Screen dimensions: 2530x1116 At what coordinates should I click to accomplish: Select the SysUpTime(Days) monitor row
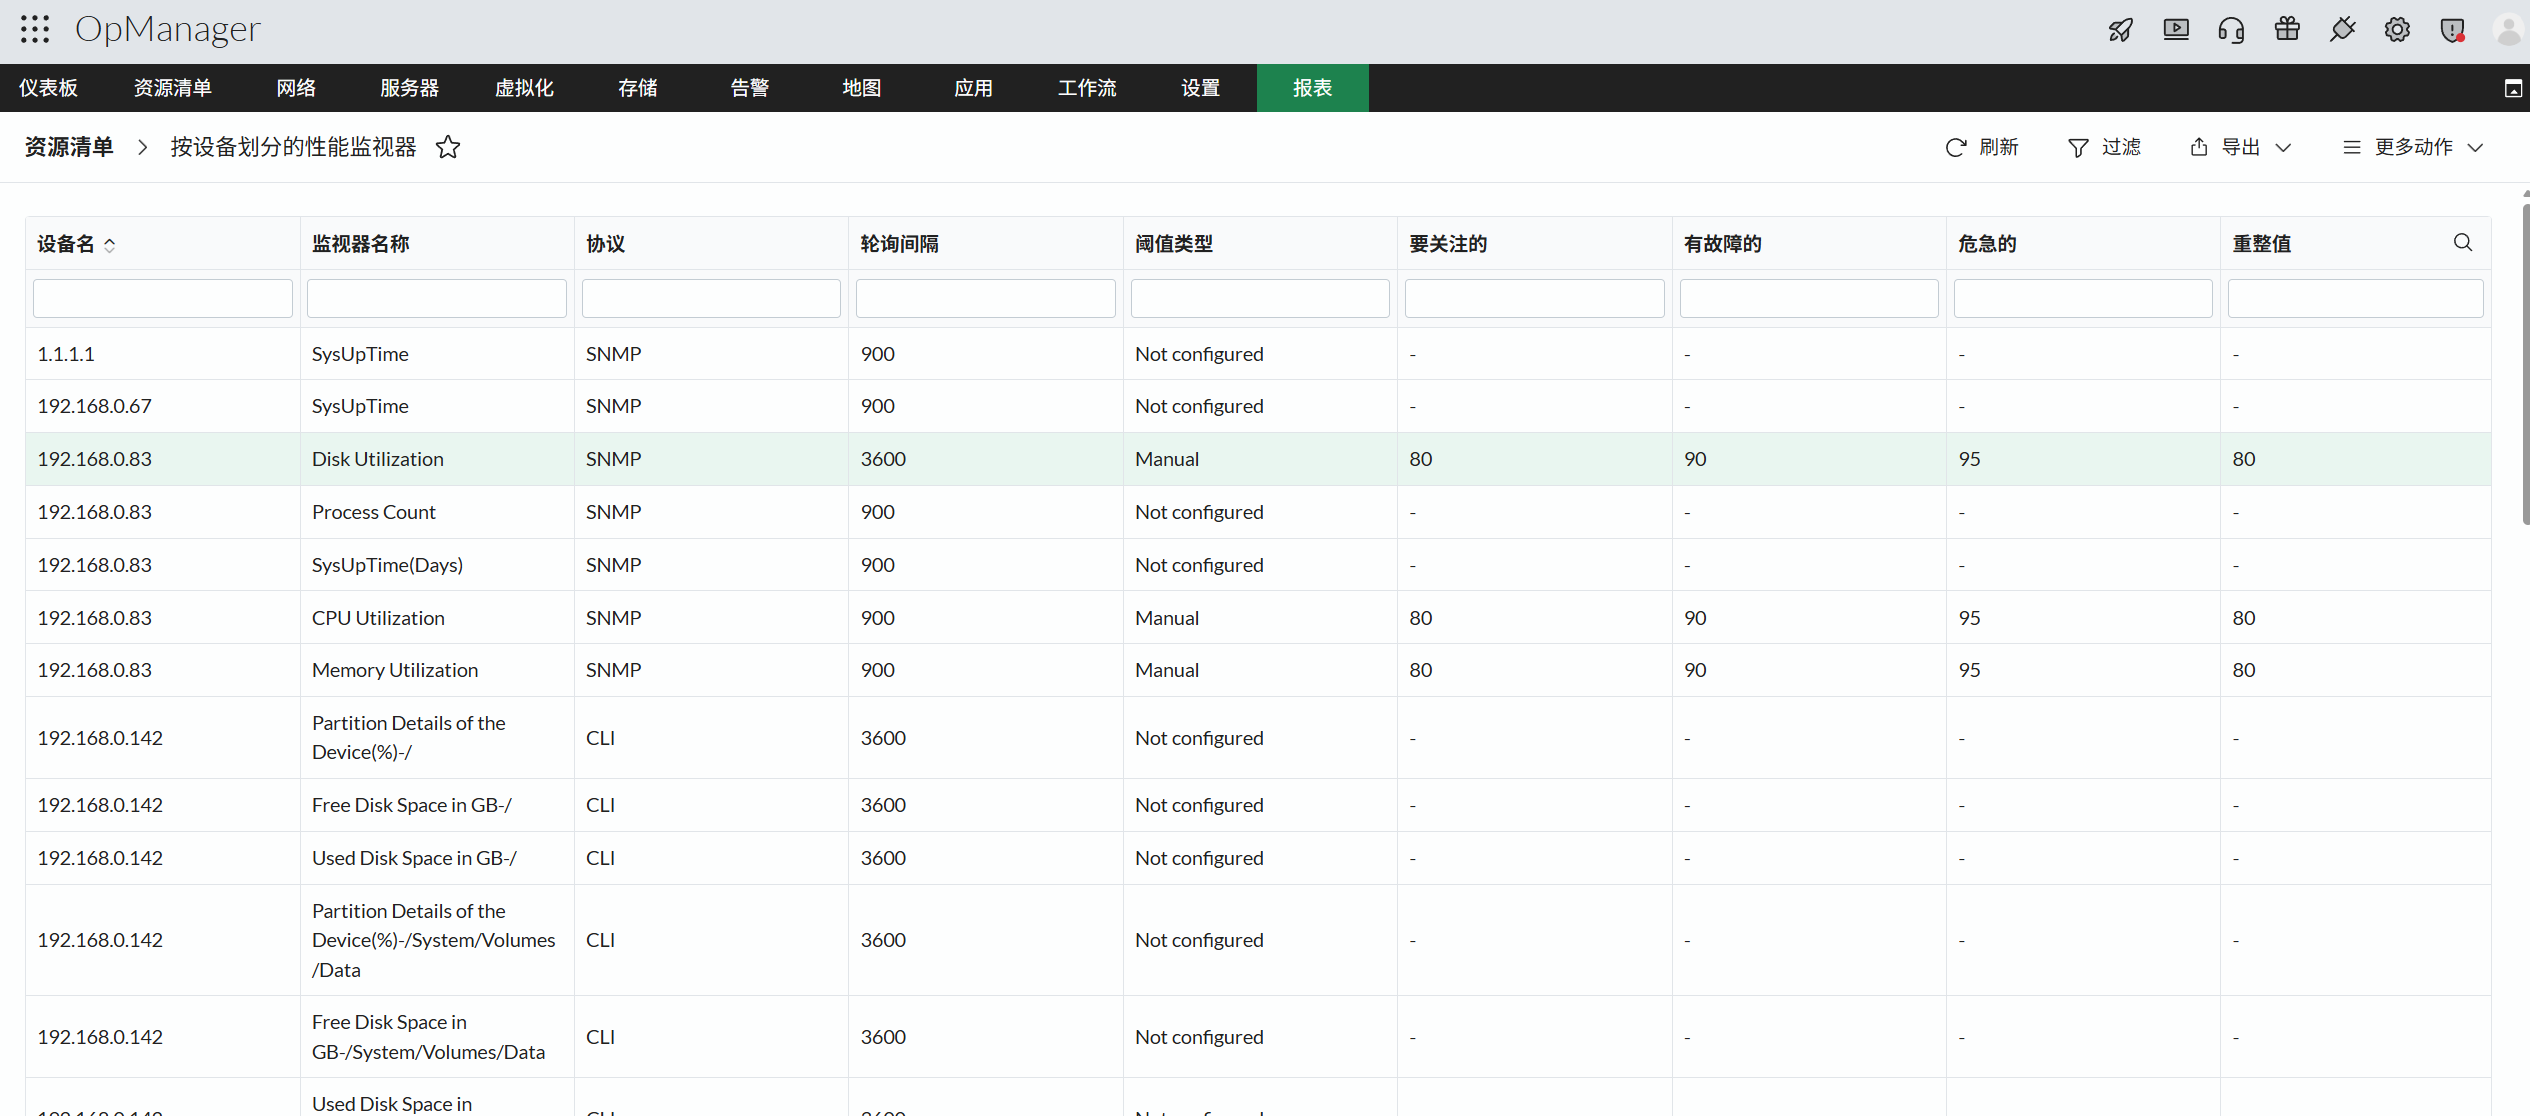coord(1258,565)
